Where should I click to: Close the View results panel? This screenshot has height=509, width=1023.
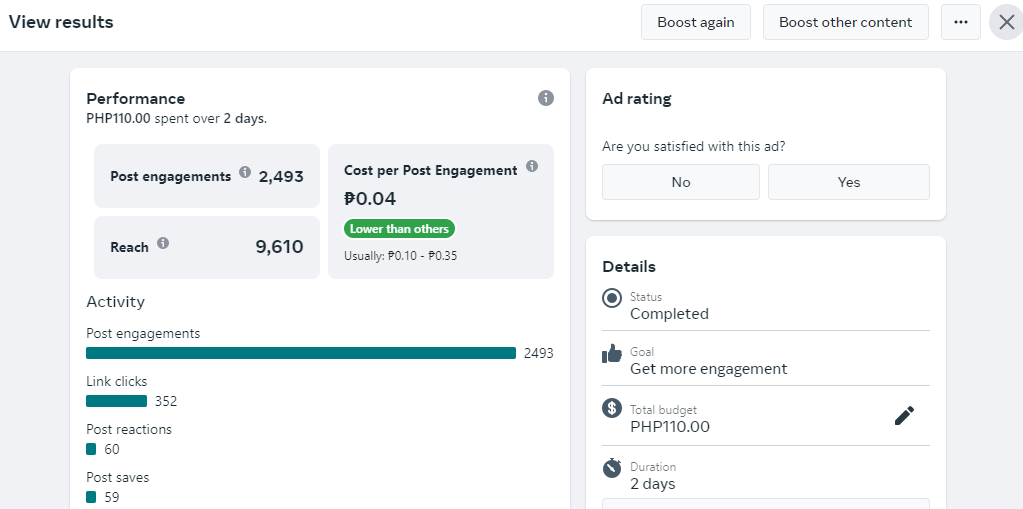pyautogui.click(x=1007, y=22)
